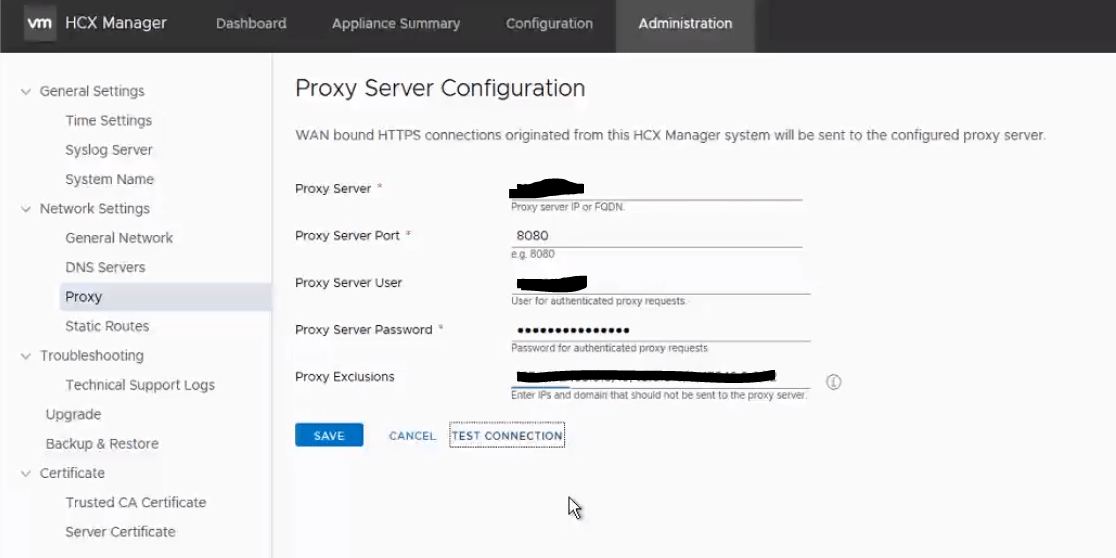Navigate to Backup & Restore
Screen dimensions: 1116x558
click(x=102, y=444)
